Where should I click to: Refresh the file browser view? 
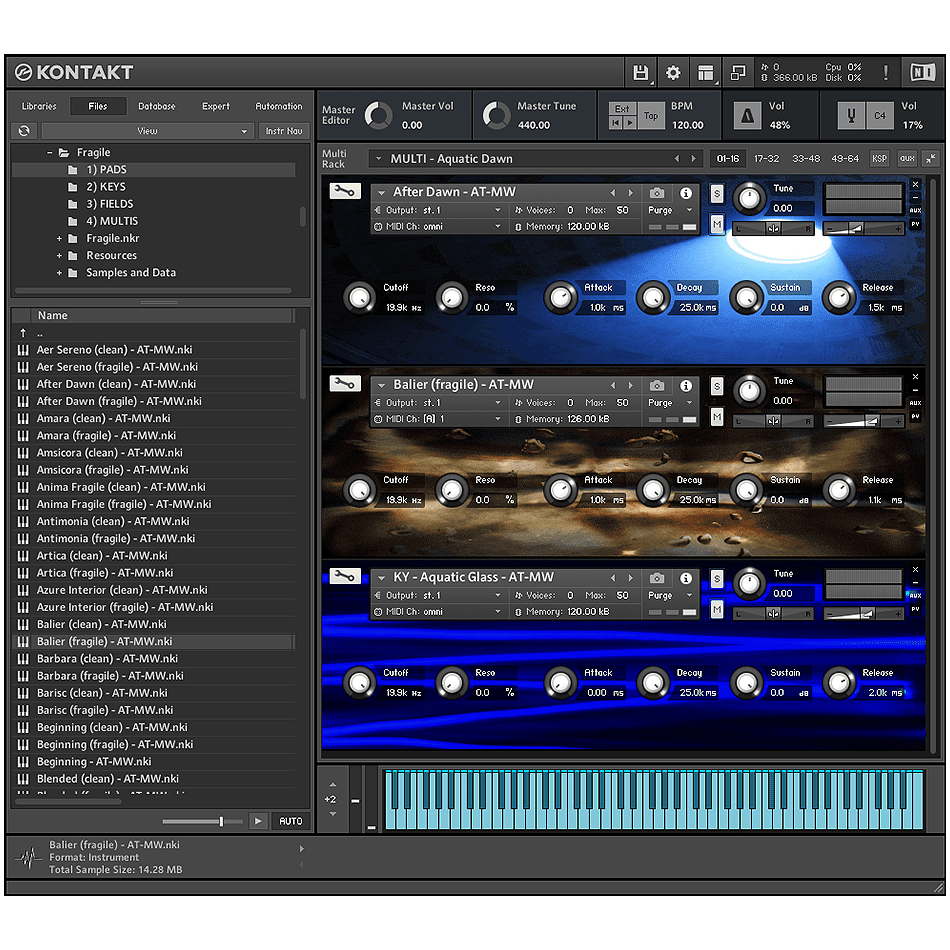pyautogui.click(x=24, y=131)
